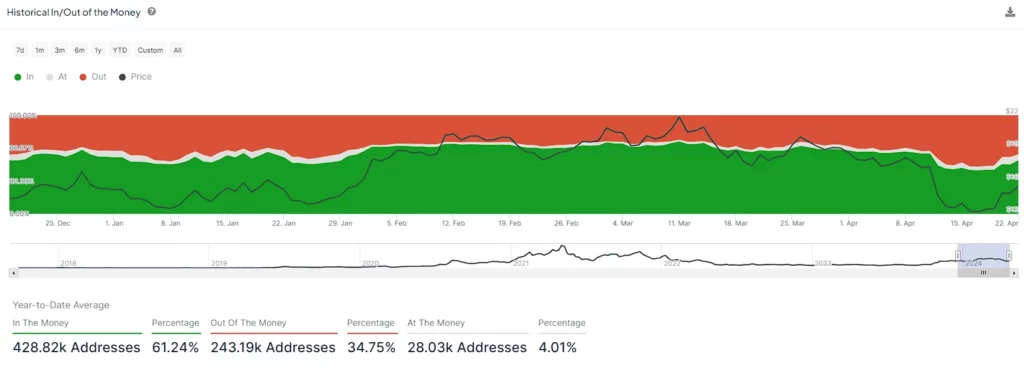The image size is (1024, 376).
Task: Switch to the 1y range
Action: (x=98, y=50)
